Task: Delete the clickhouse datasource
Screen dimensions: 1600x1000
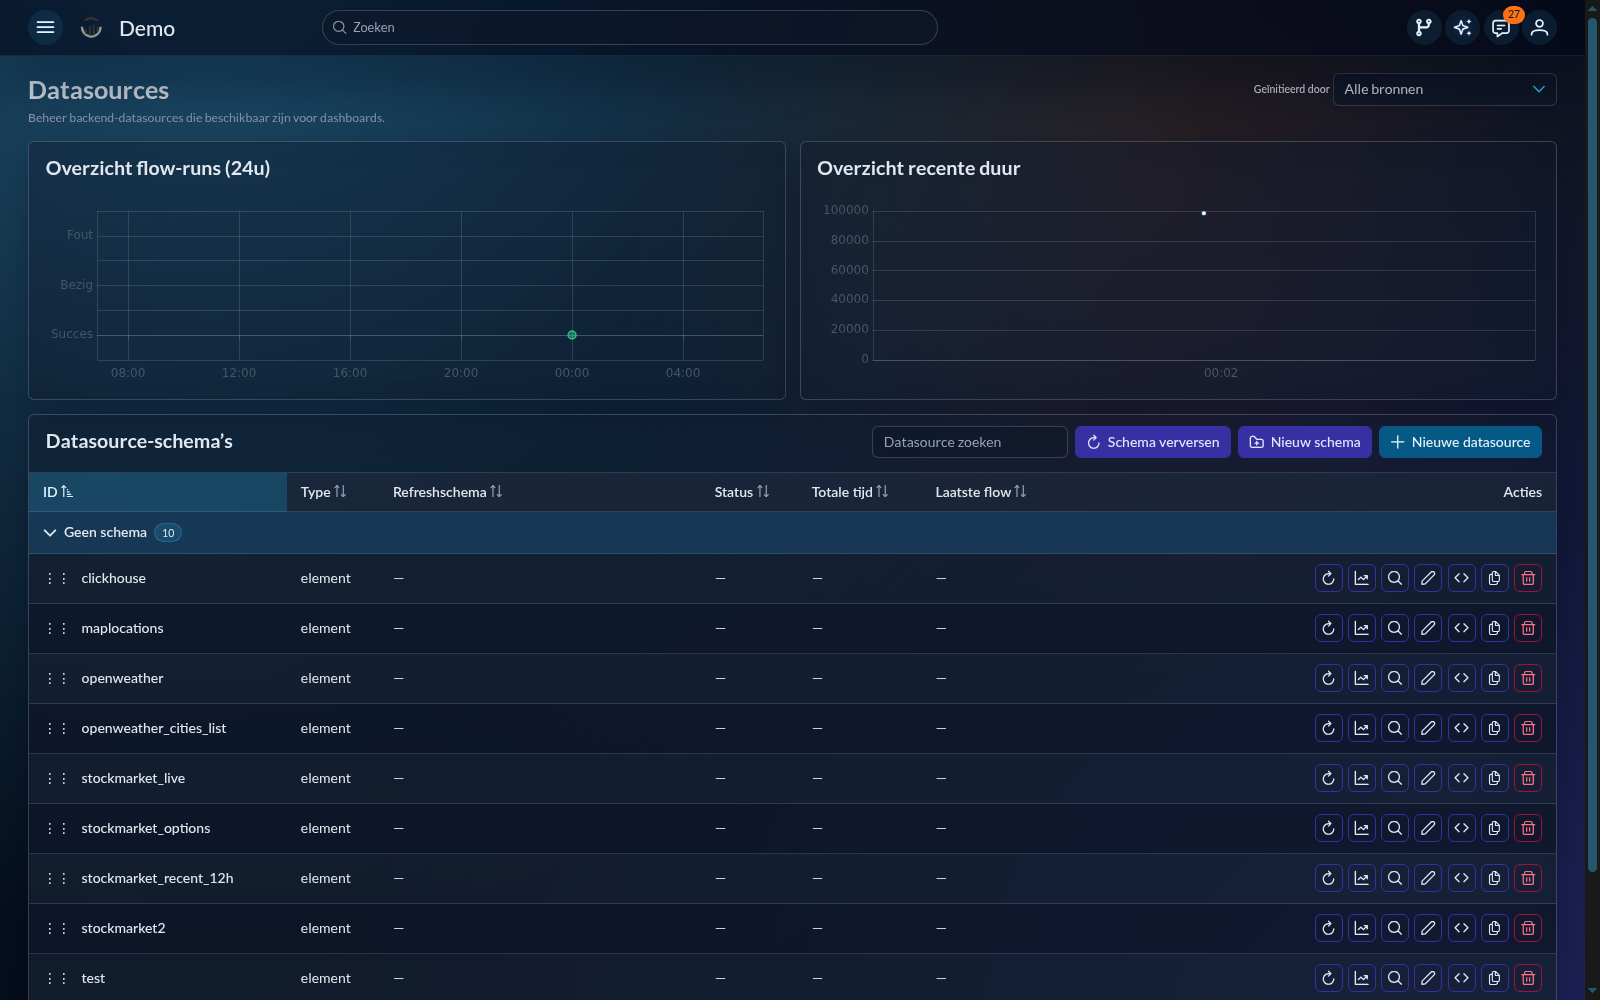Action: click(1528, 578)
